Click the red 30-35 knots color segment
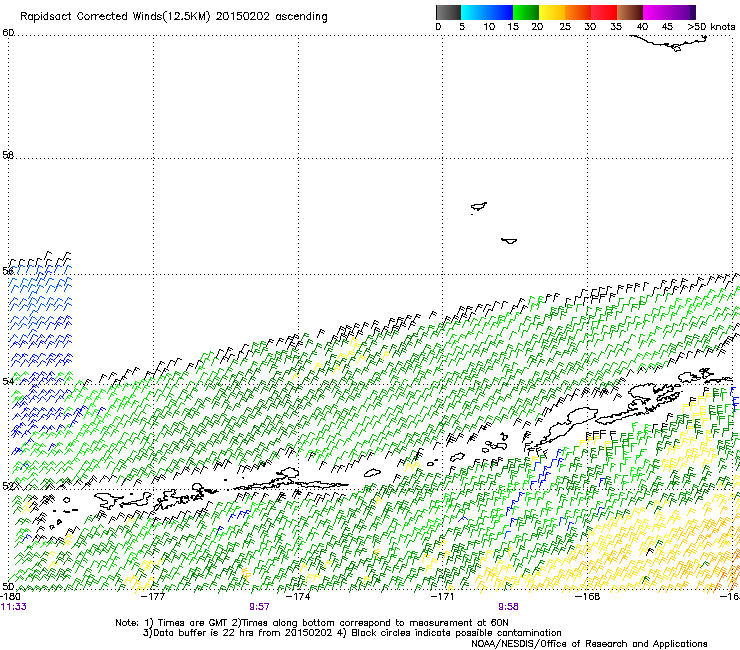The height and width of the screenshot is (650, 740). [604, 12]
